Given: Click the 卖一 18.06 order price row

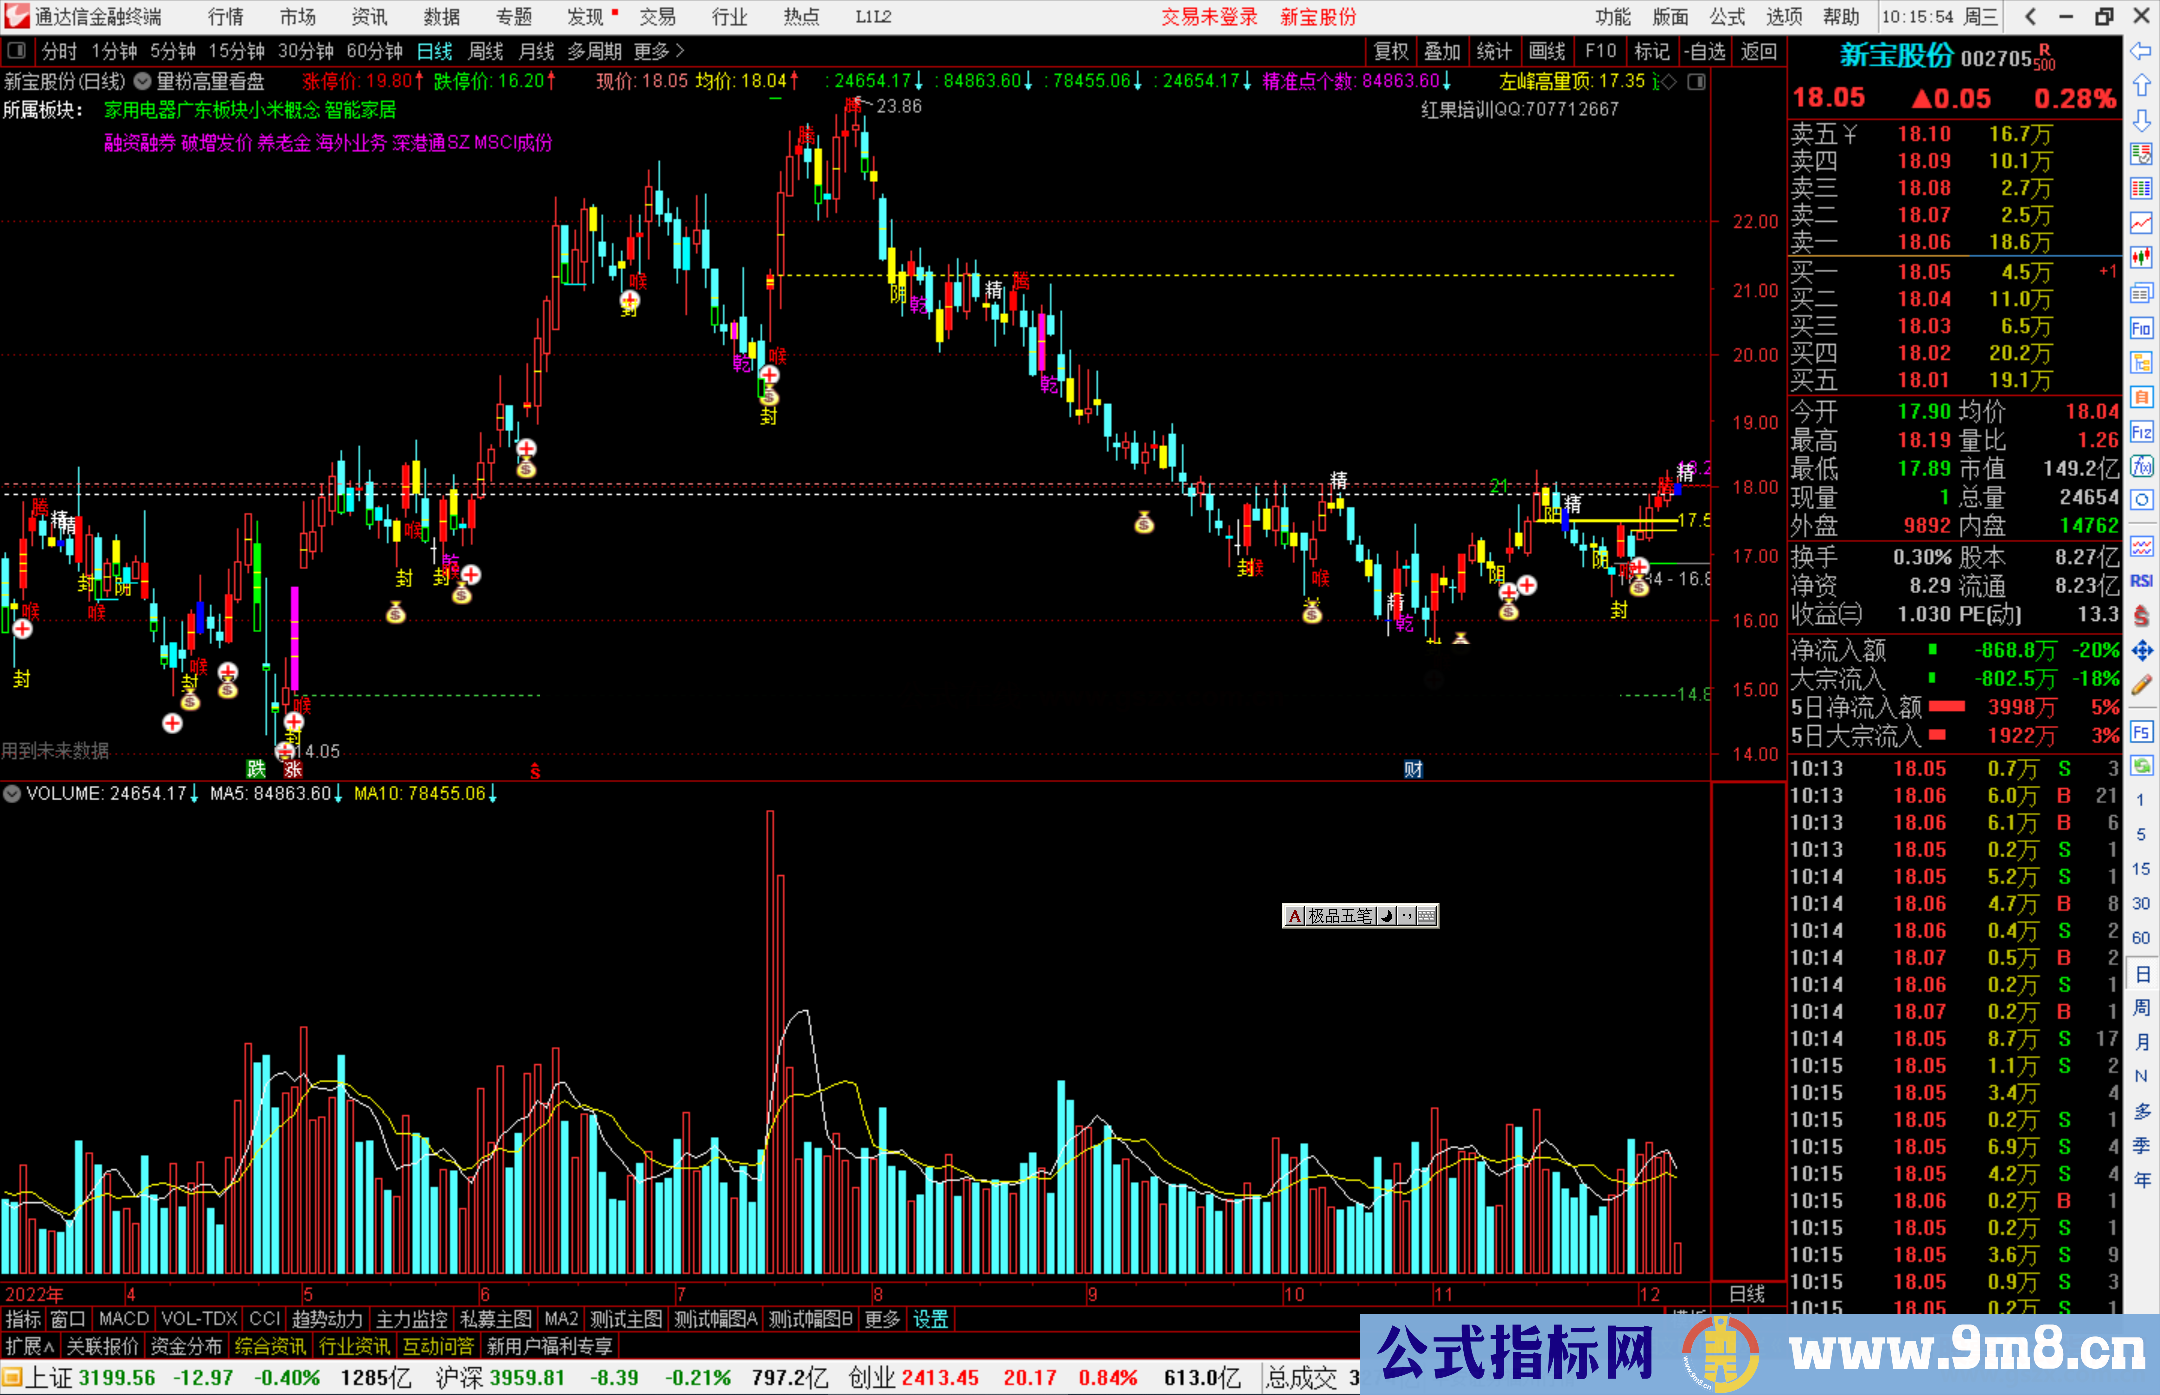Looking at the screenshot, I should [1923, 242].
